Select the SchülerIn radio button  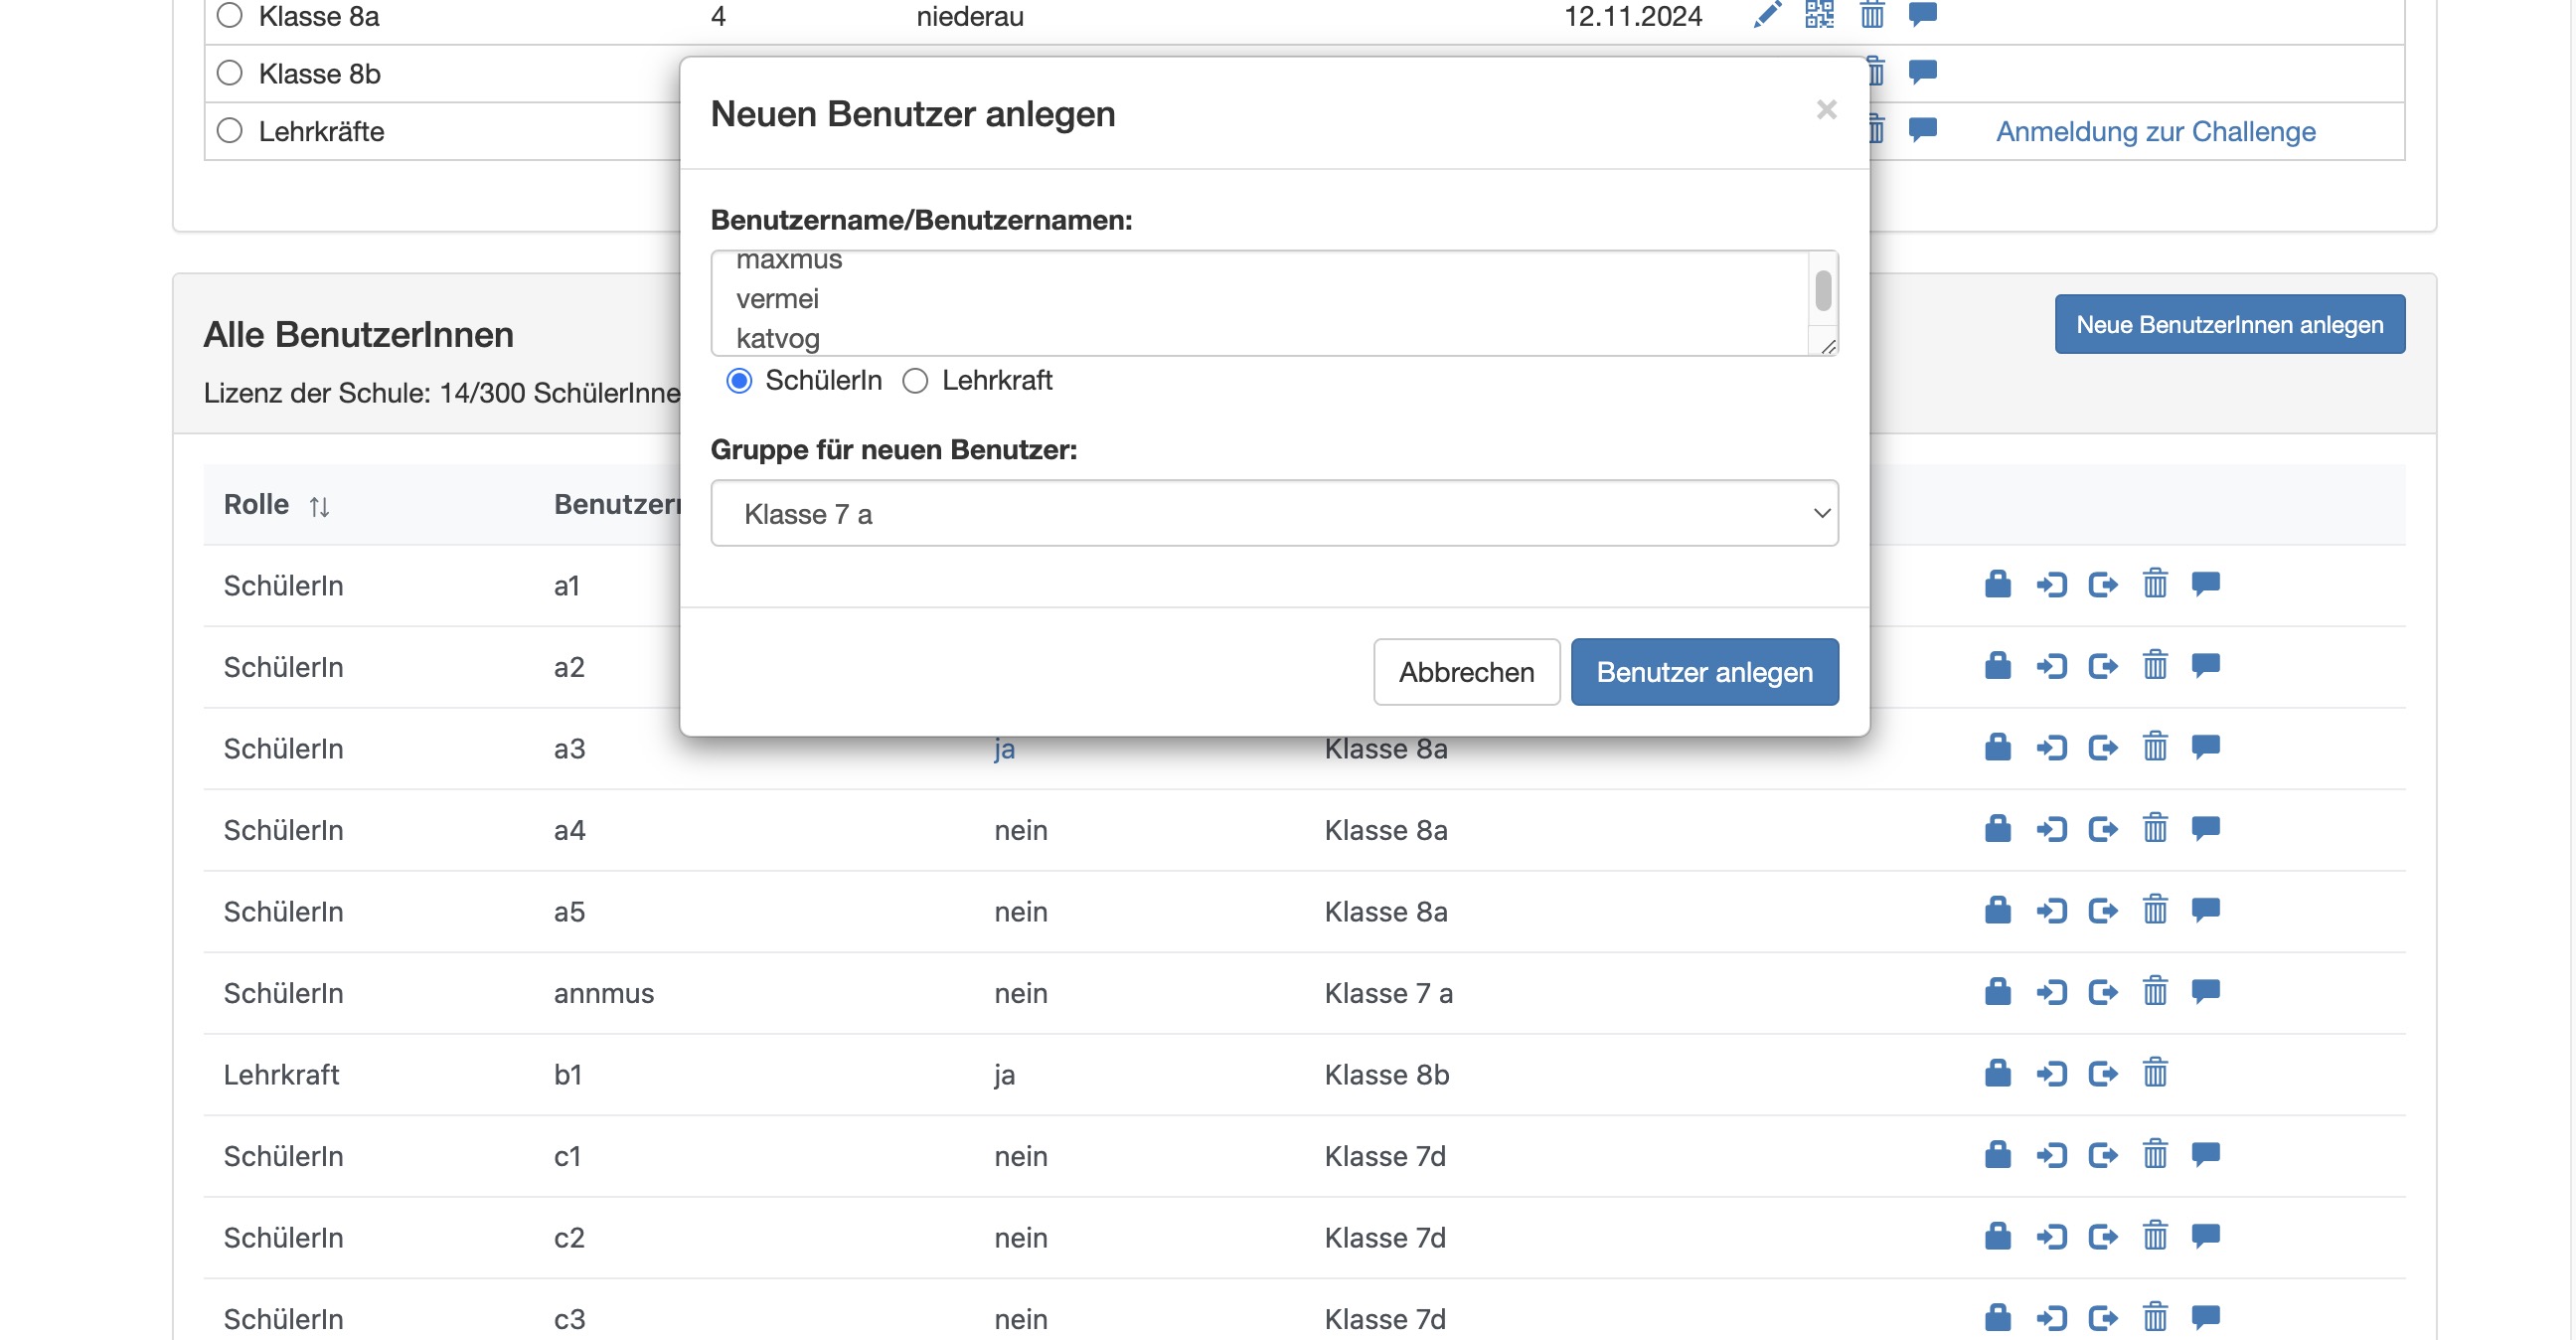tap(740, 380)
